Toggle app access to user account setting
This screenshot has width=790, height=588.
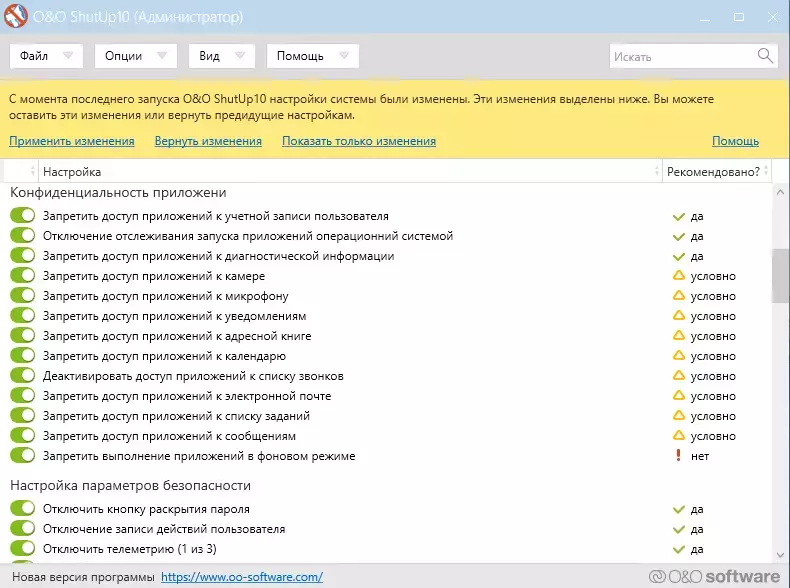(22, 215)
